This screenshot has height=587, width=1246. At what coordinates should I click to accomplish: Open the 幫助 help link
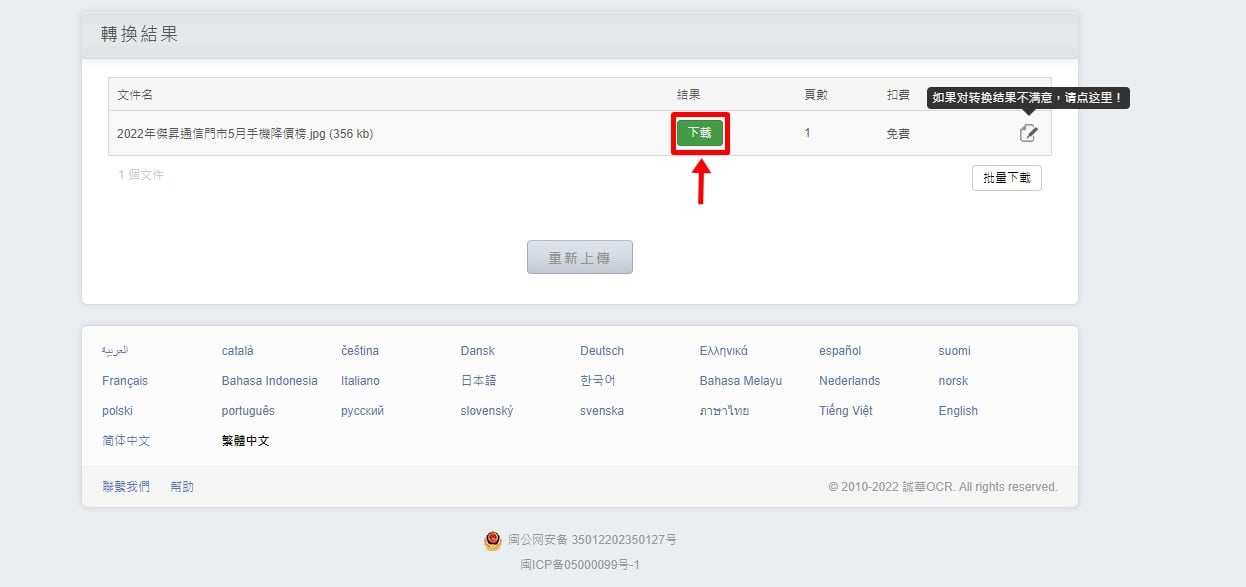coord(182,487)
